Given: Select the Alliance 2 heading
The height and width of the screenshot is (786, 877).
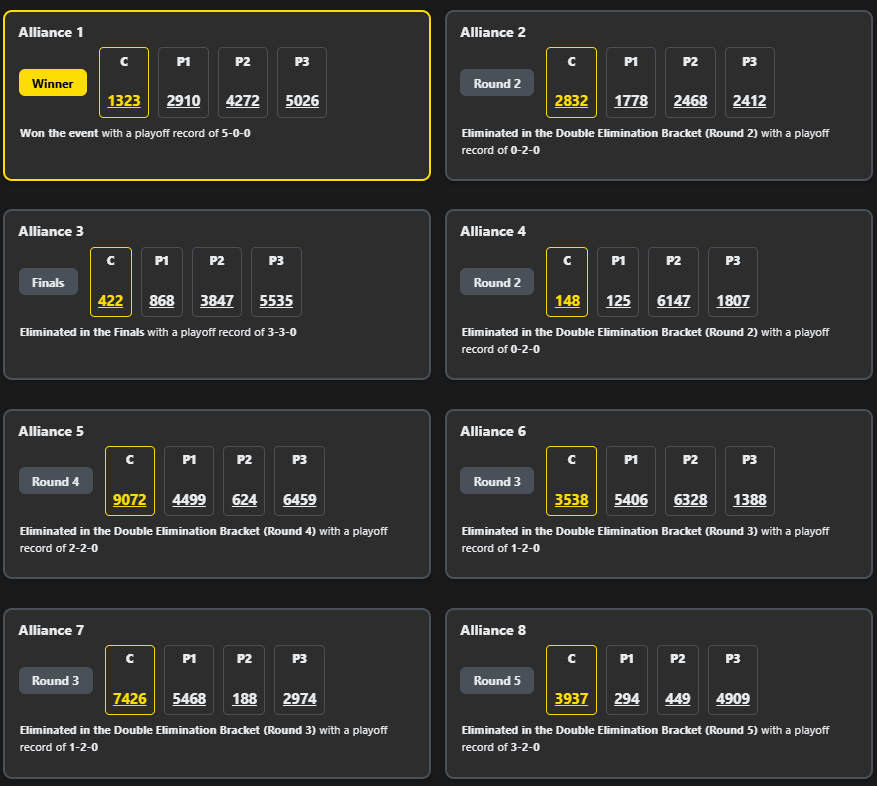Looking at the screenshot, I should 493,32.
